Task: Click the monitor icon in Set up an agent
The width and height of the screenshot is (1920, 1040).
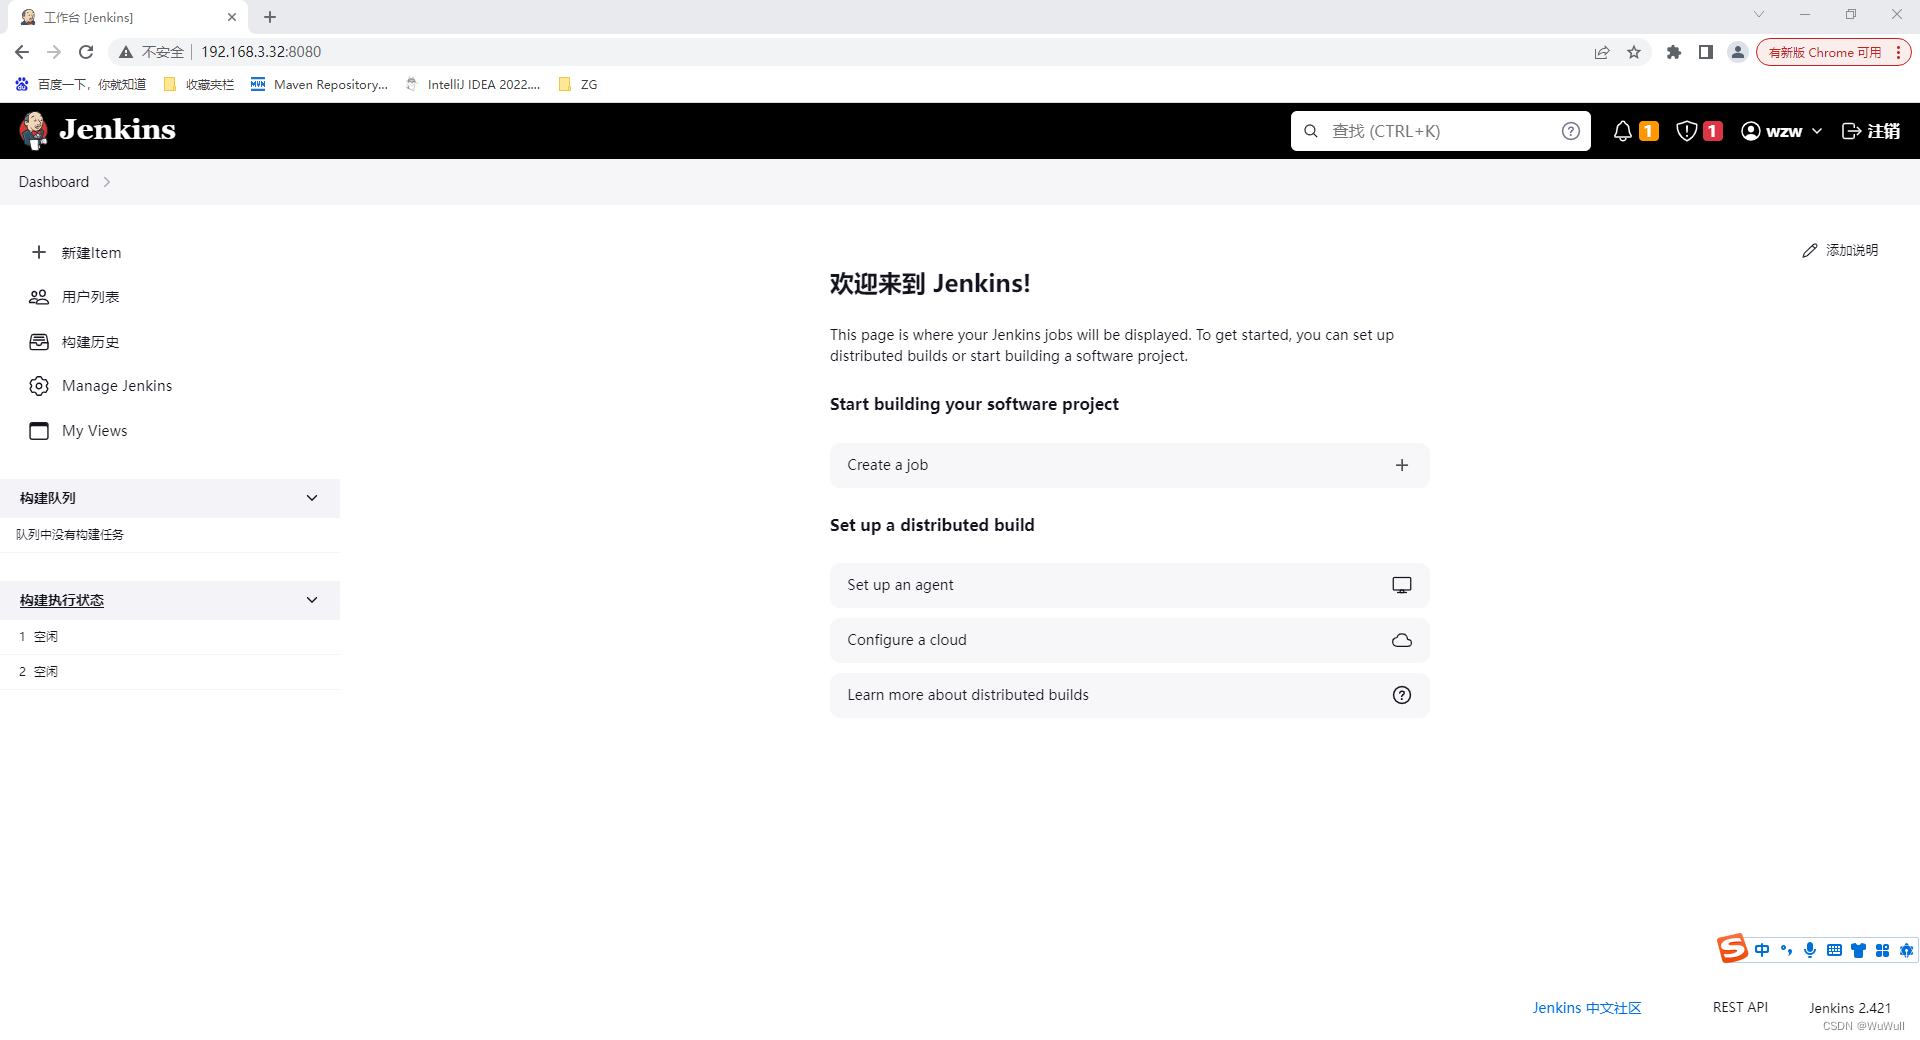Action: click(1402, 585)
